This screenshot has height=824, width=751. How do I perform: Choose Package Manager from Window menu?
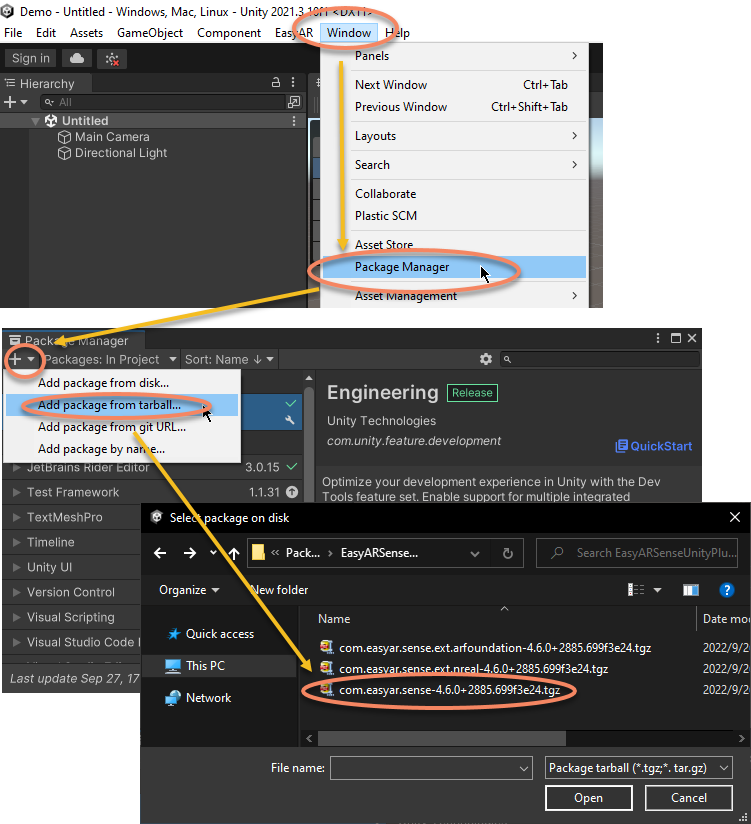coord(454,267)
